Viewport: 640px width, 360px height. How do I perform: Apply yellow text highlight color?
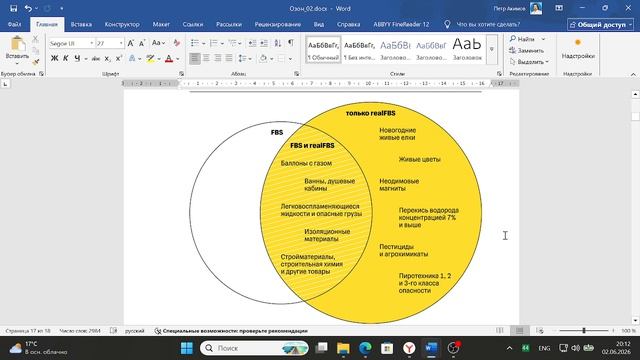[x=150, y=59]
